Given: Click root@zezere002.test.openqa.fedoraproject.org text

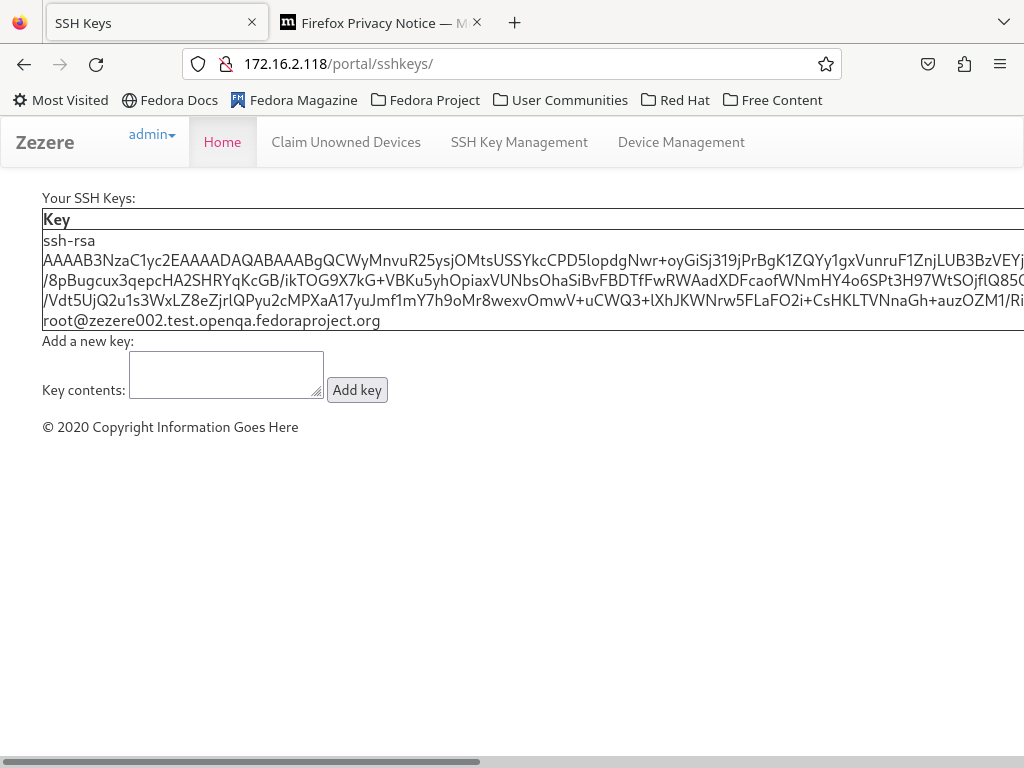Looking at the screenshot, I should pos(212,321).
